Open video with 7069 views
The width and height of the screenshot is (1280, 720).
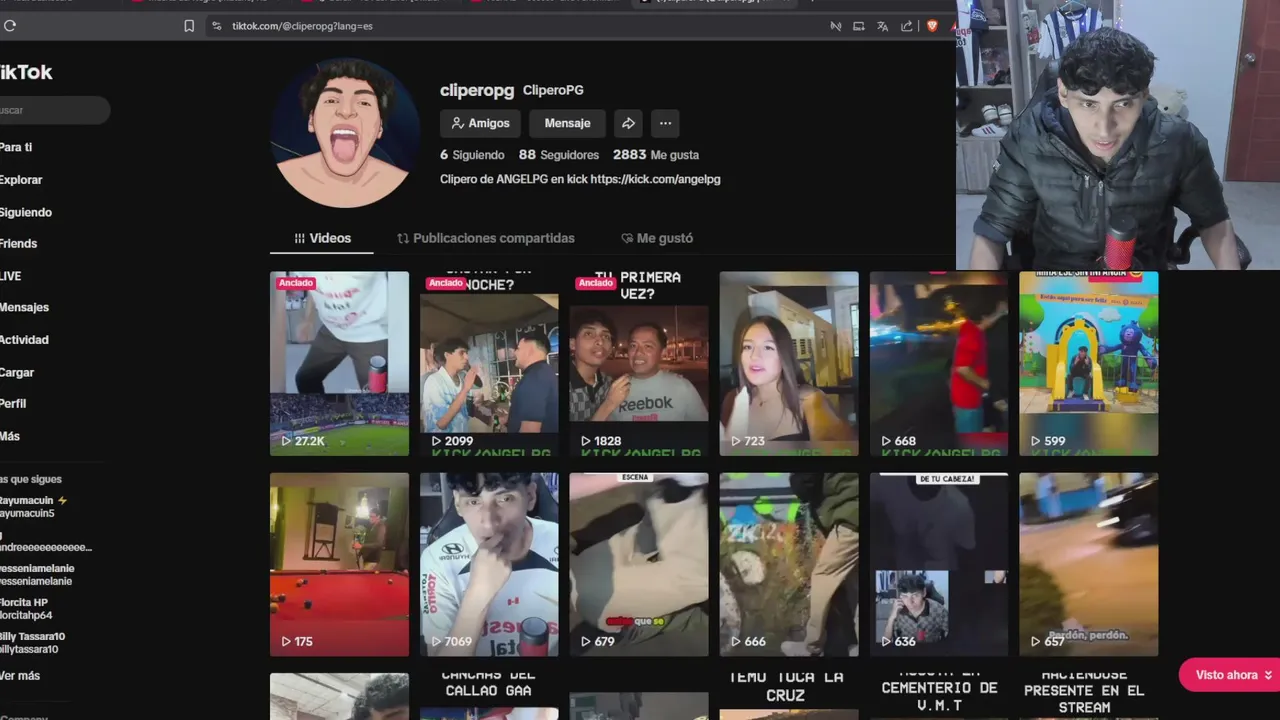coord(489,565)
